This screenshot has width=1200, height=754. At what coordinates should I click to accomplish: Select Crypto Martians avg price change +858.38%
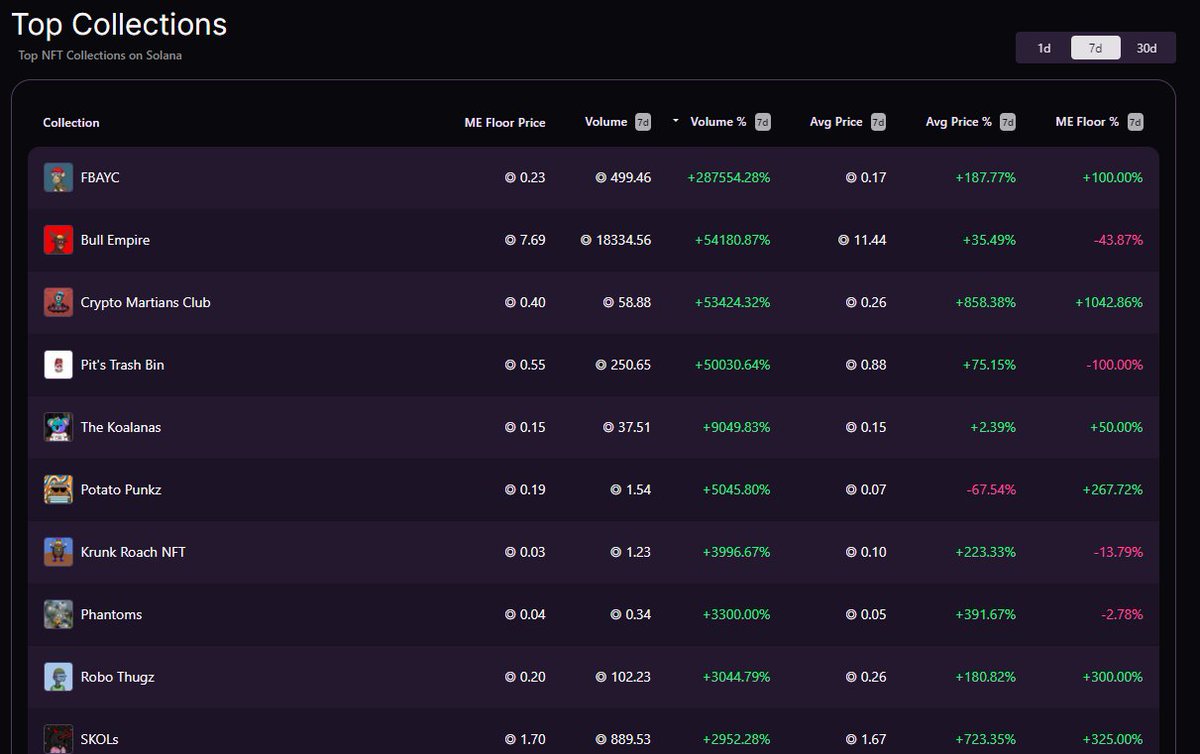coord(985,302)
